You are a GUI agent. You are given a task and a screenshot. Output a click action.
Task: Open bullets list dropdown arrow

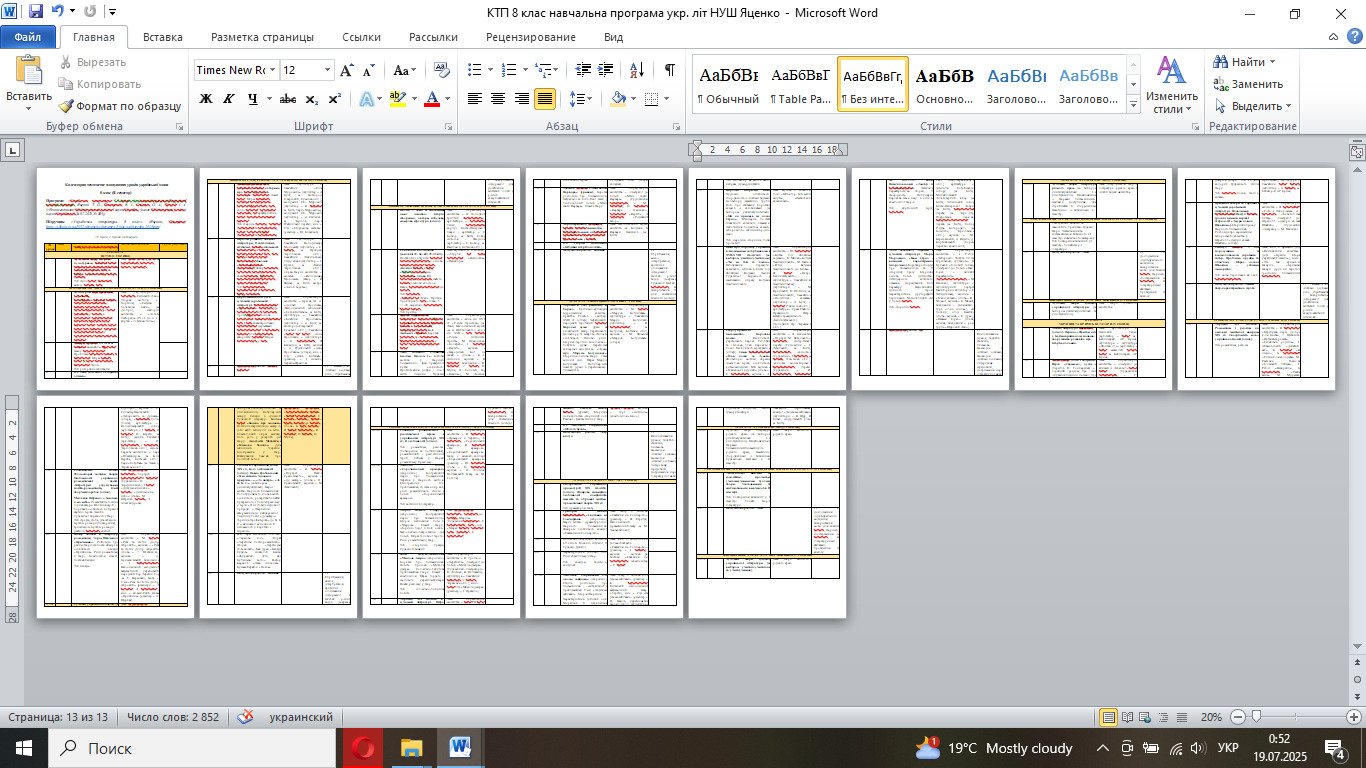(x=488, y=70)
